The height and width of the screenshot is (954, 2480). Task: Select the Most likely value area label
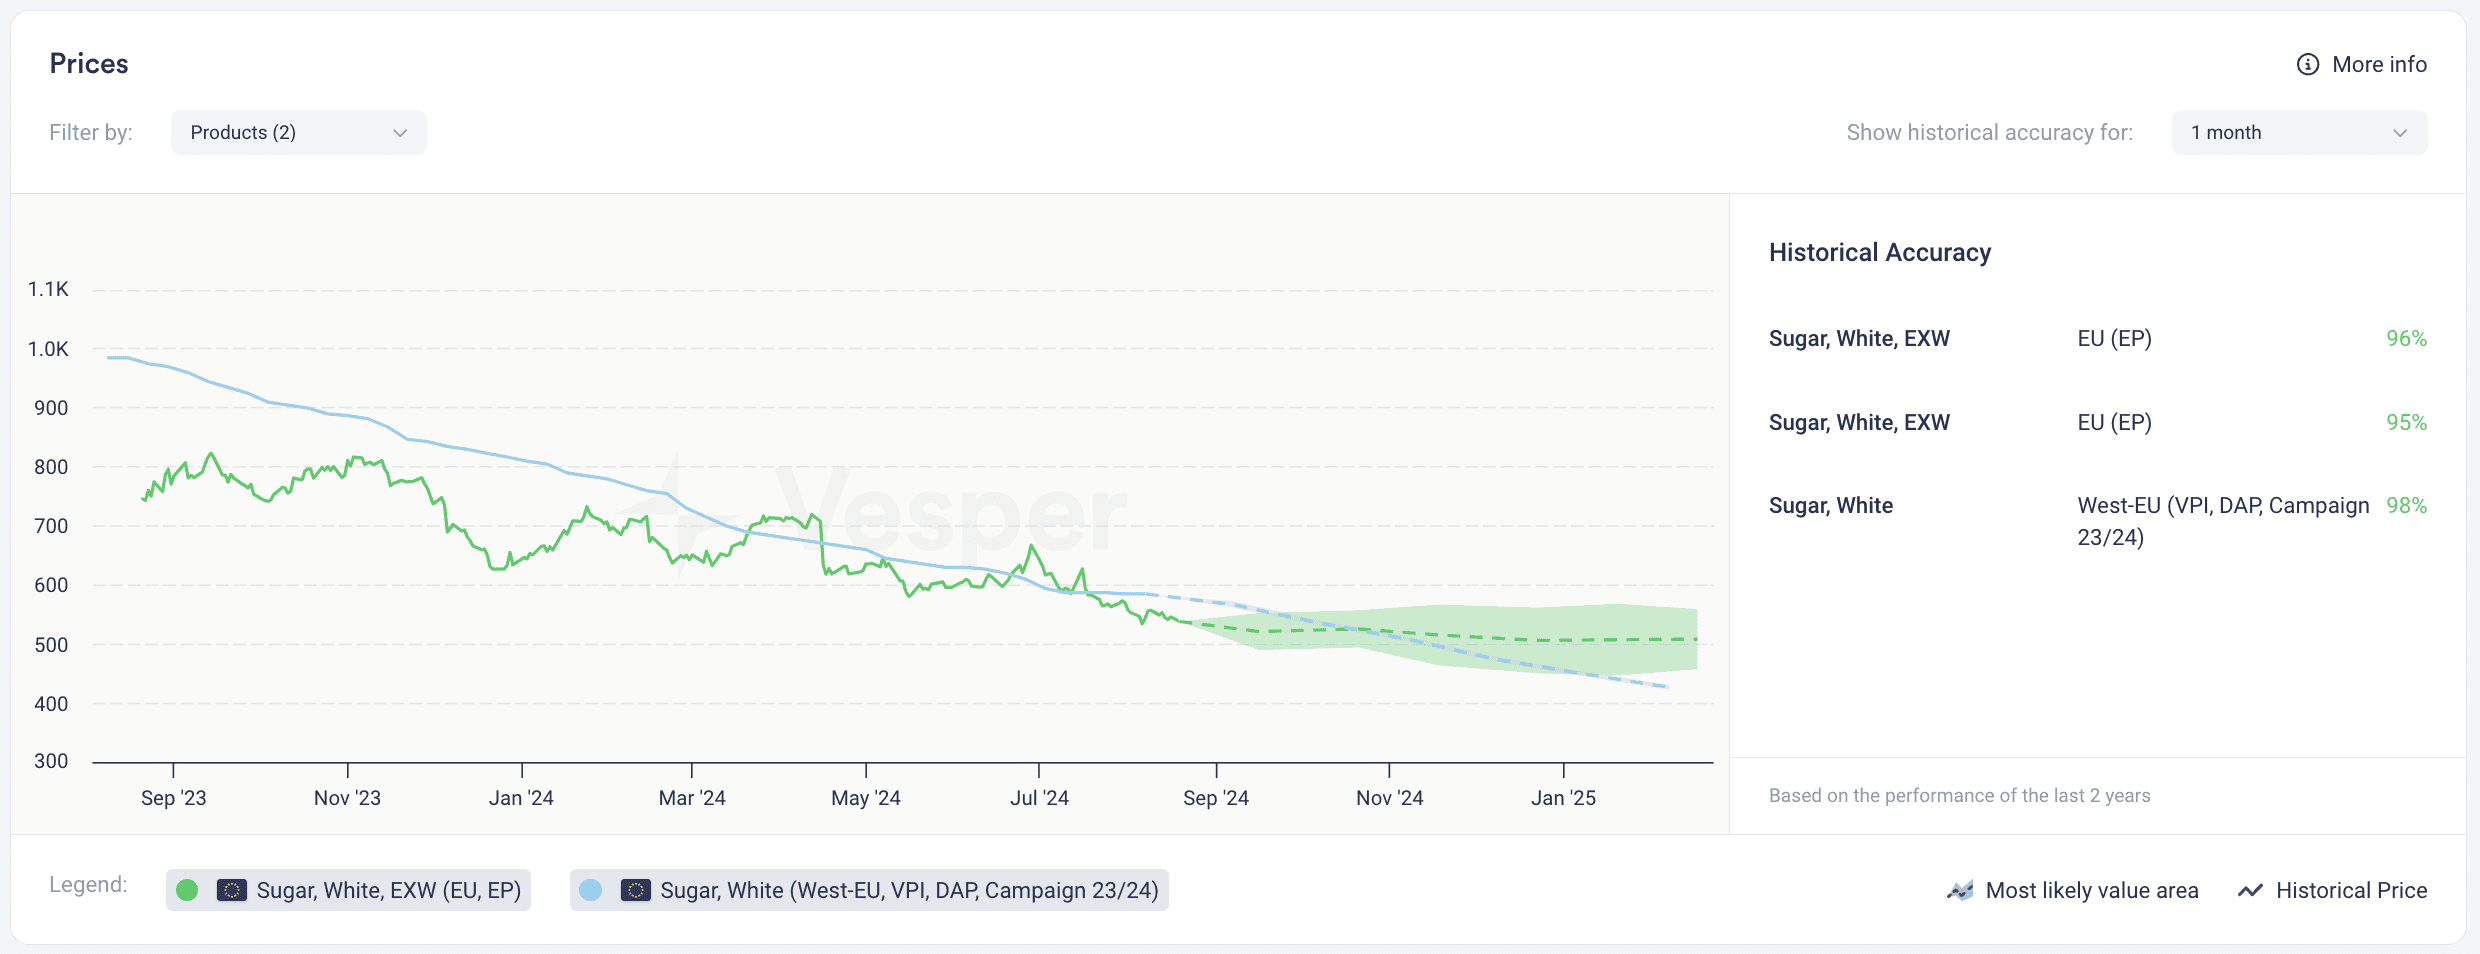pos(2092,890)
